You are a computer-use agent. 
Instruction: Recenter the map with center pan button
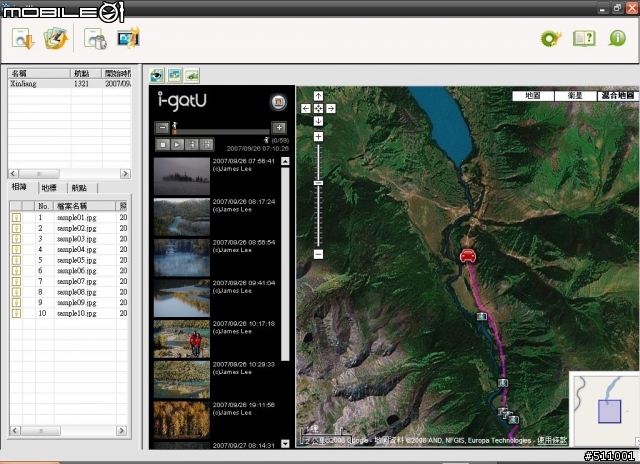coord(318,109)
